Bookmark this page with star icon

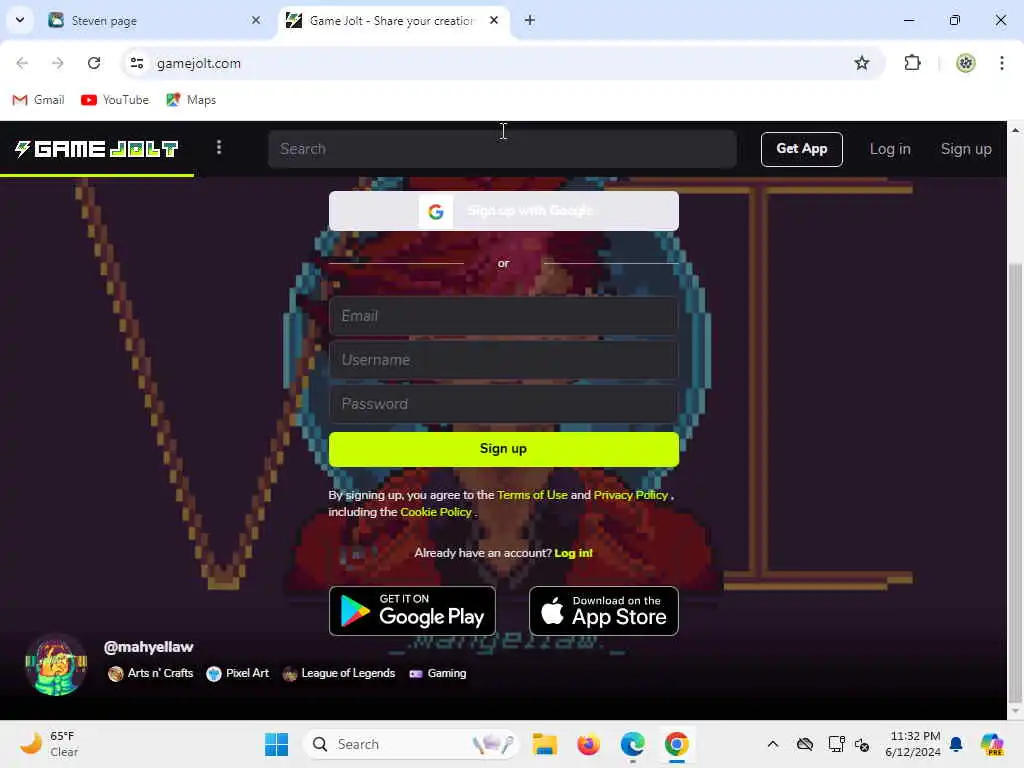[862, 63]
